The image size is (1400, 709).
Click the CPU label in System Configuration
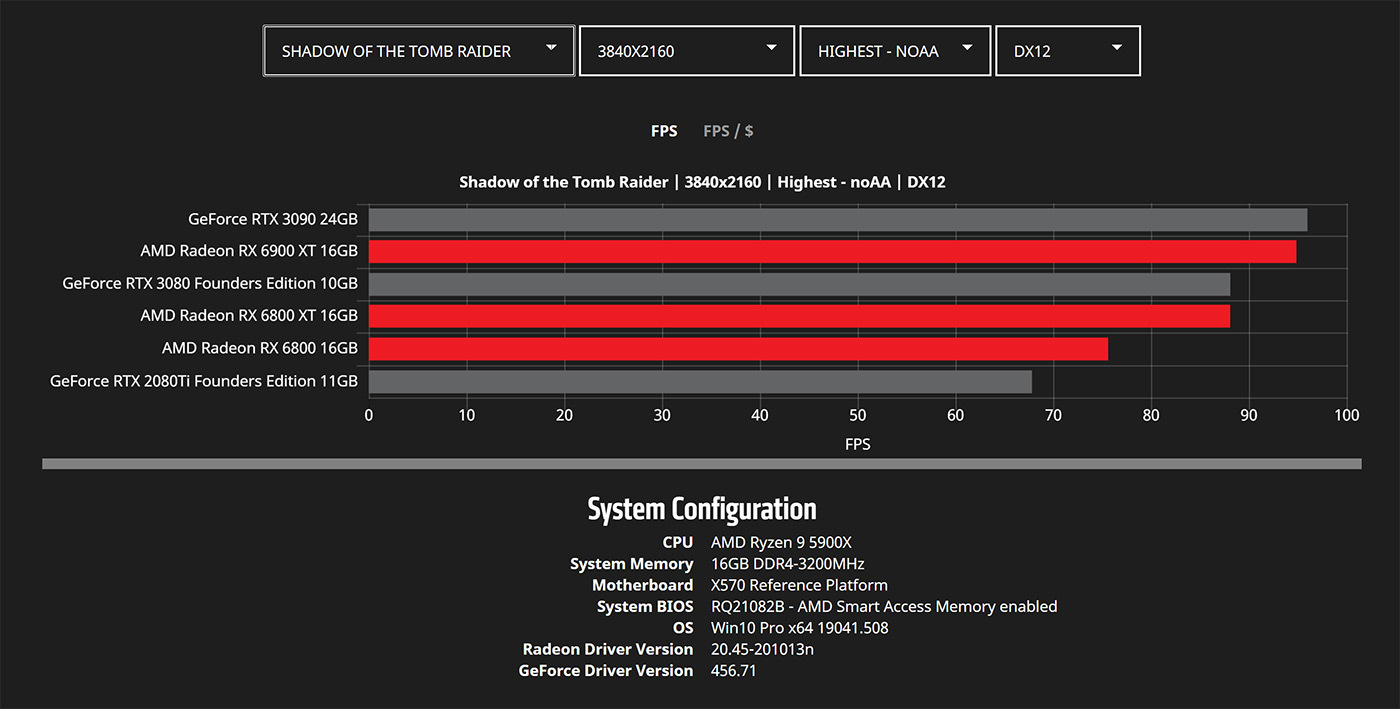point(677,542)
